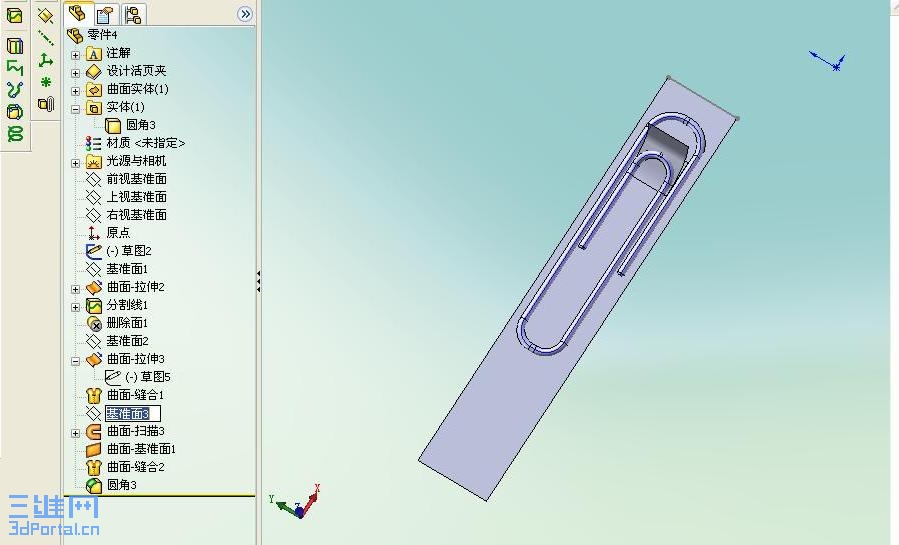Click the 删除面1 delete face icon

(x=93, y=323)
